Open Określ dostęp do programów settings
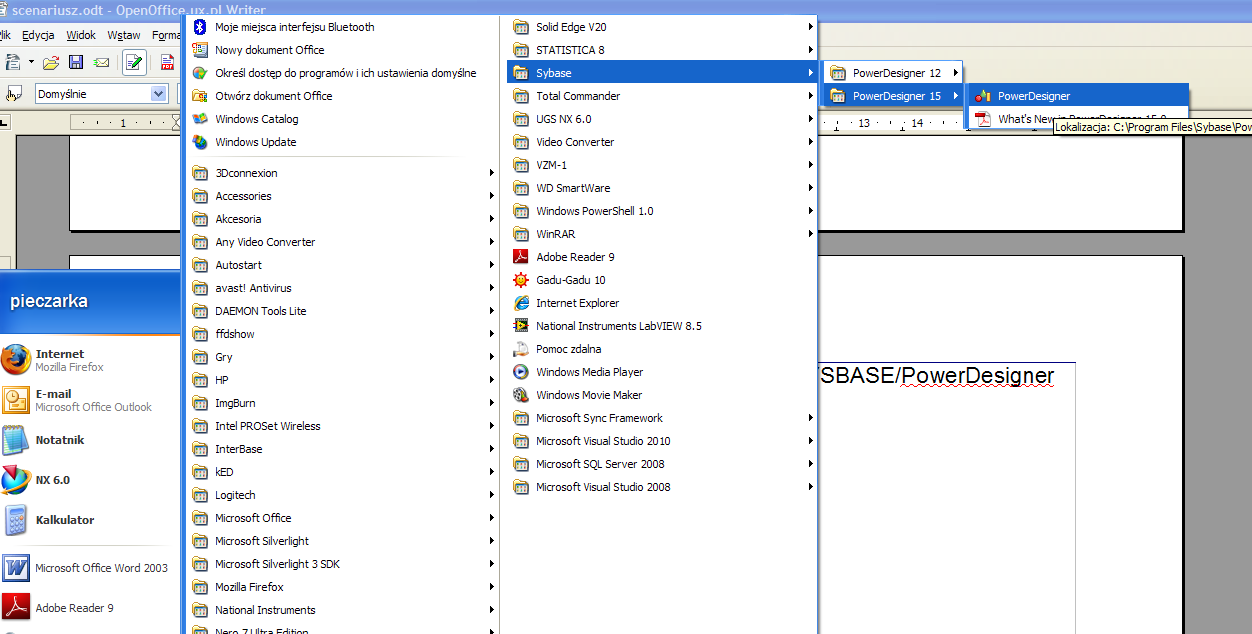The height and width of the screenshot is (634, 1252). tap(340, 73)
